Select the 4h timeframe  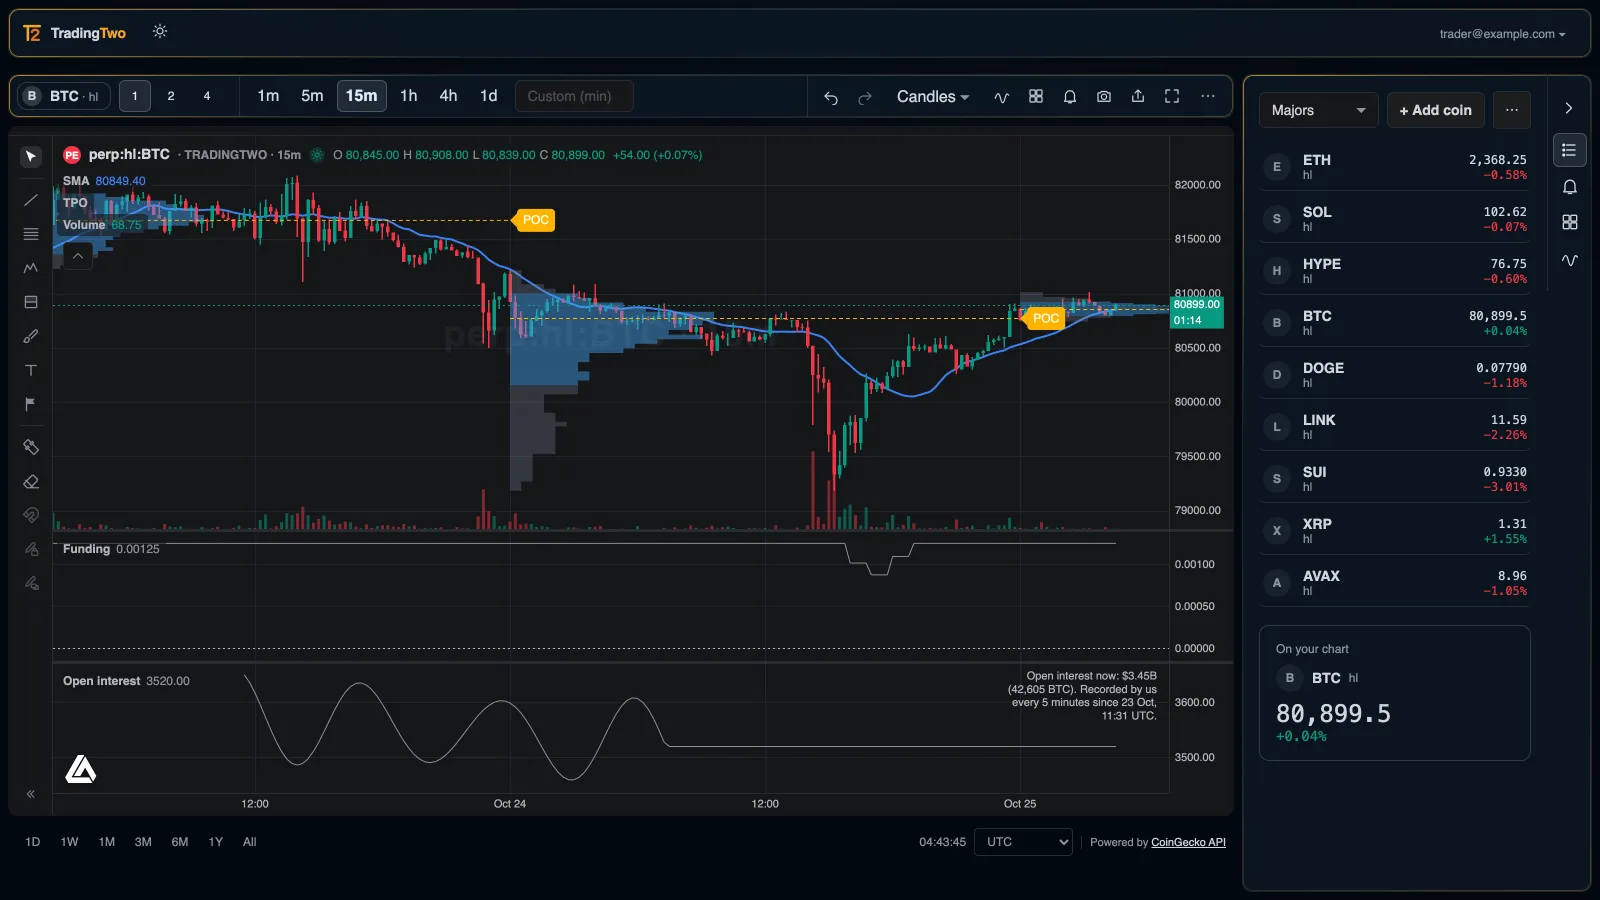(x=448, y=96)
